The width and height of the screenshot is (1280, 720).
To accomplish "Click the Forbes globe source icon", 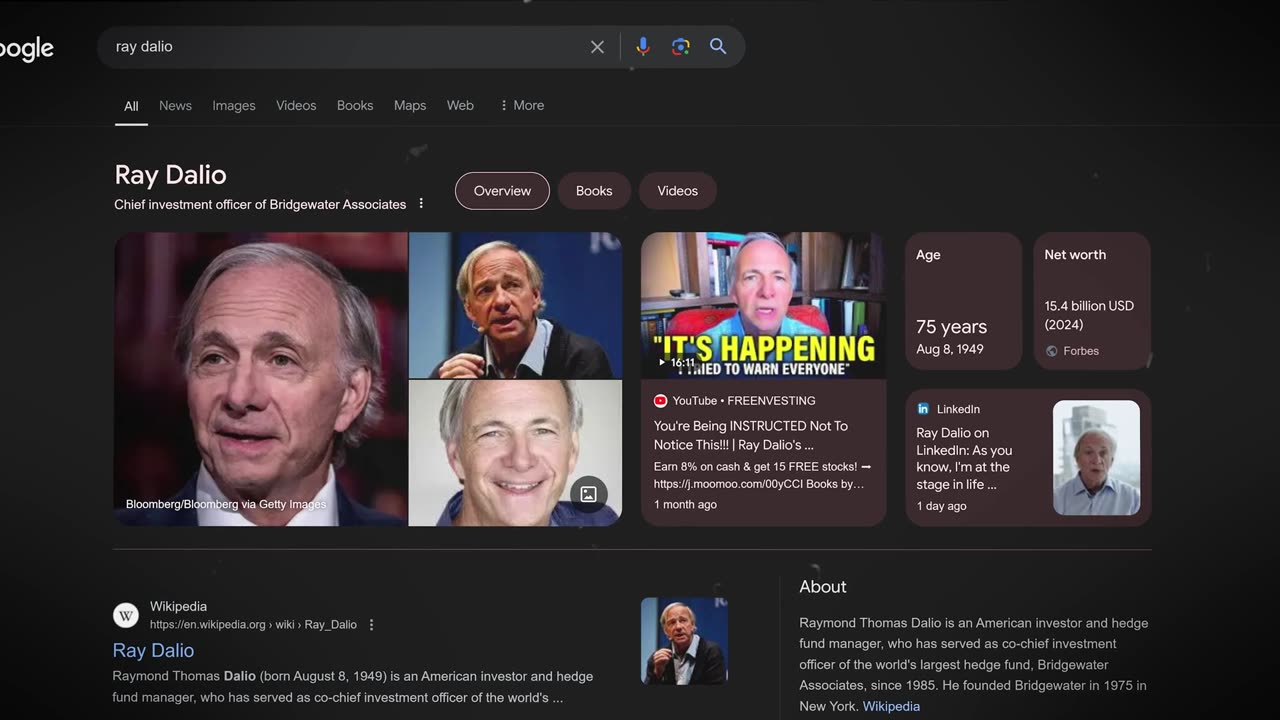I will tap(1051, 351).
